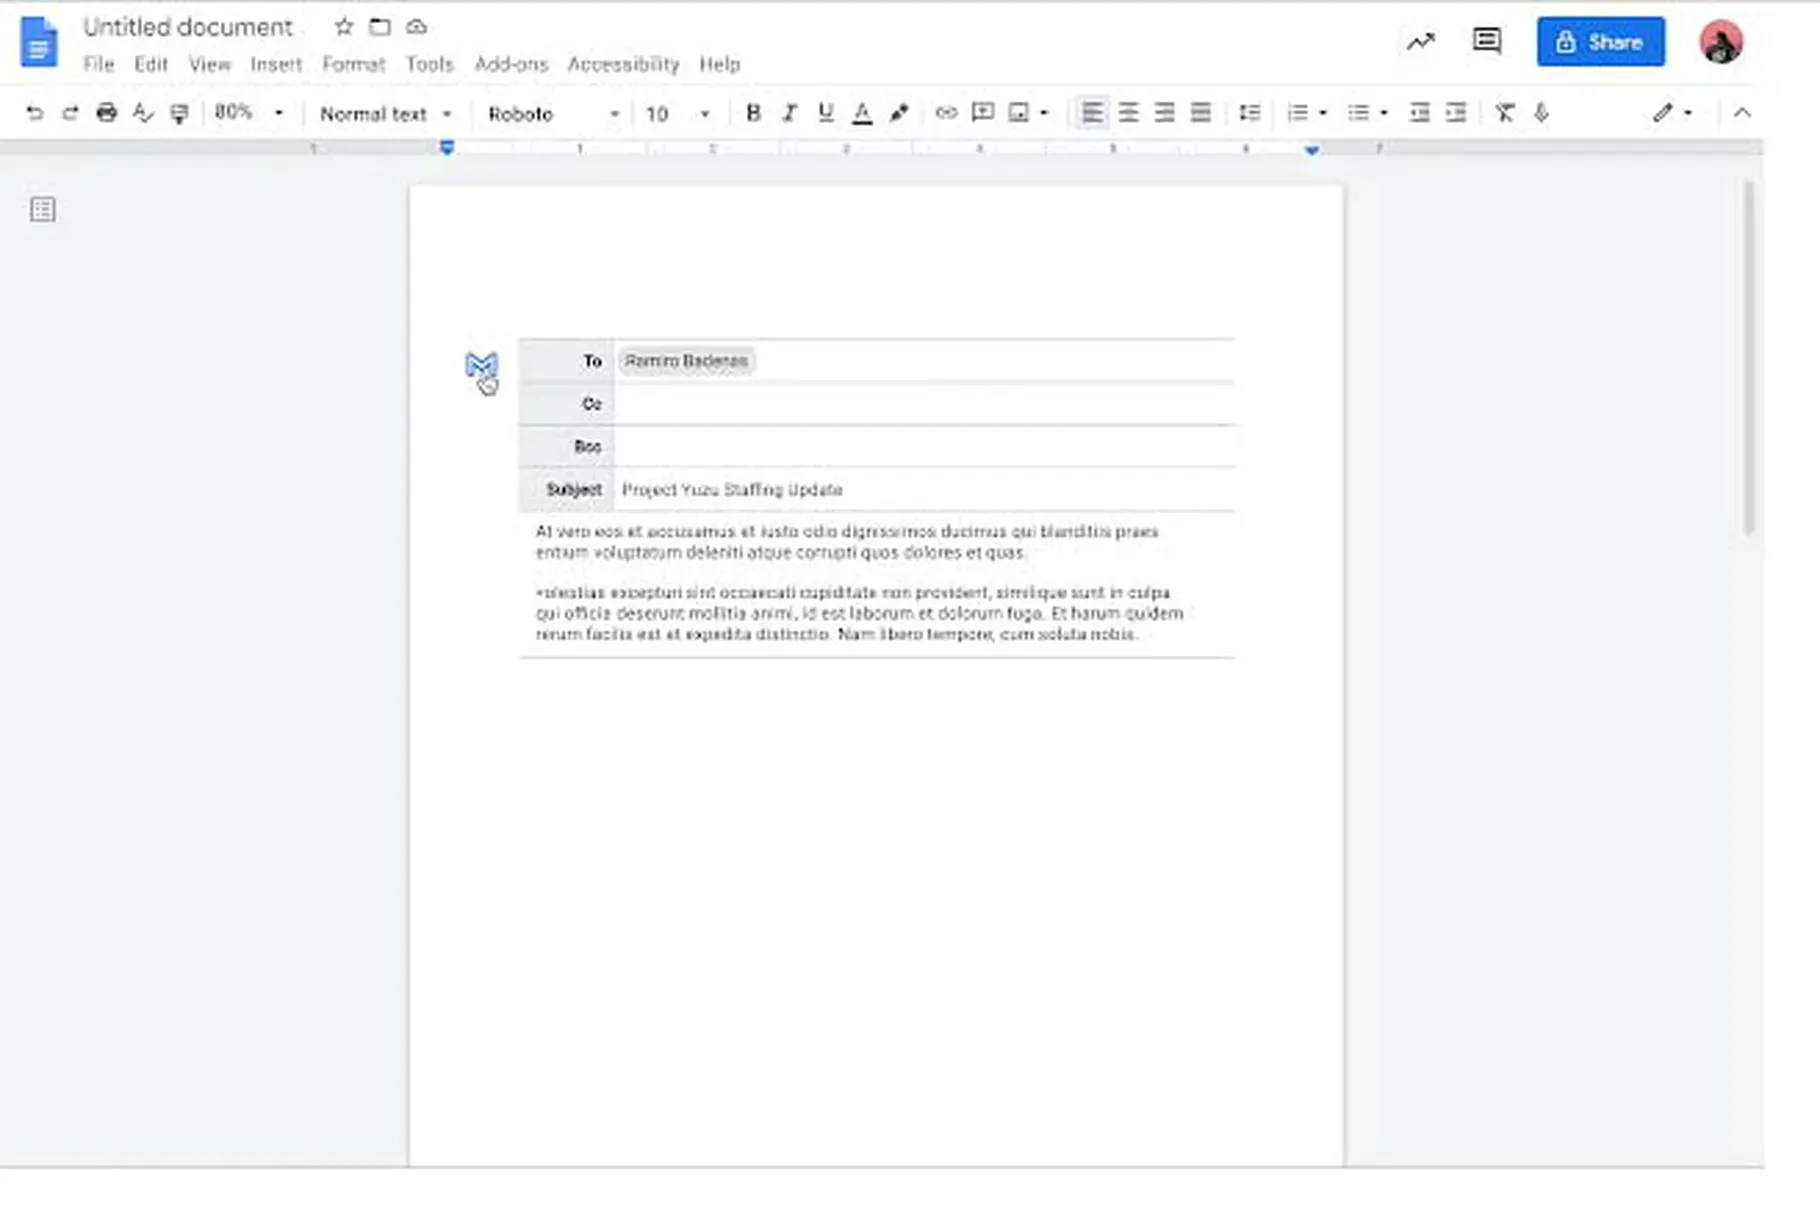This screenshot has height=1213, width=1820.
Task: Open the Roboto font dropdown
Action: click(x=553, y=114)
